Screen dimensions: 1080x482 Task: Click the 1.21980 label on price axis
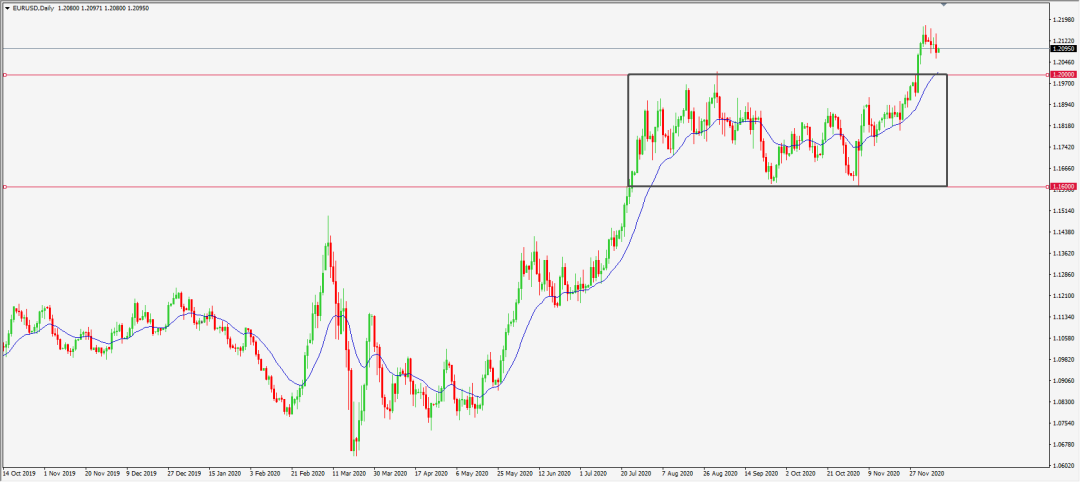[1063, 19]
